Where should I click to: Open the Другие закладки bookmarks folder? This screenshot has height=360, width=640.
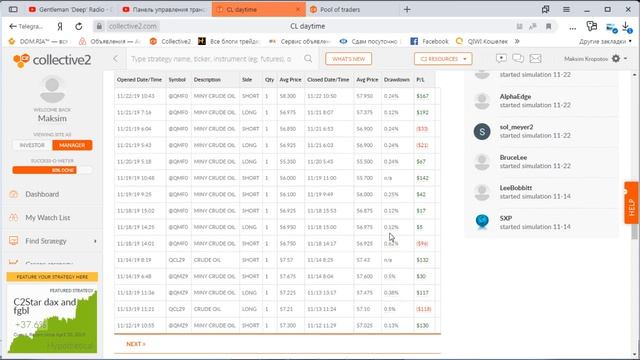point(605,41)
